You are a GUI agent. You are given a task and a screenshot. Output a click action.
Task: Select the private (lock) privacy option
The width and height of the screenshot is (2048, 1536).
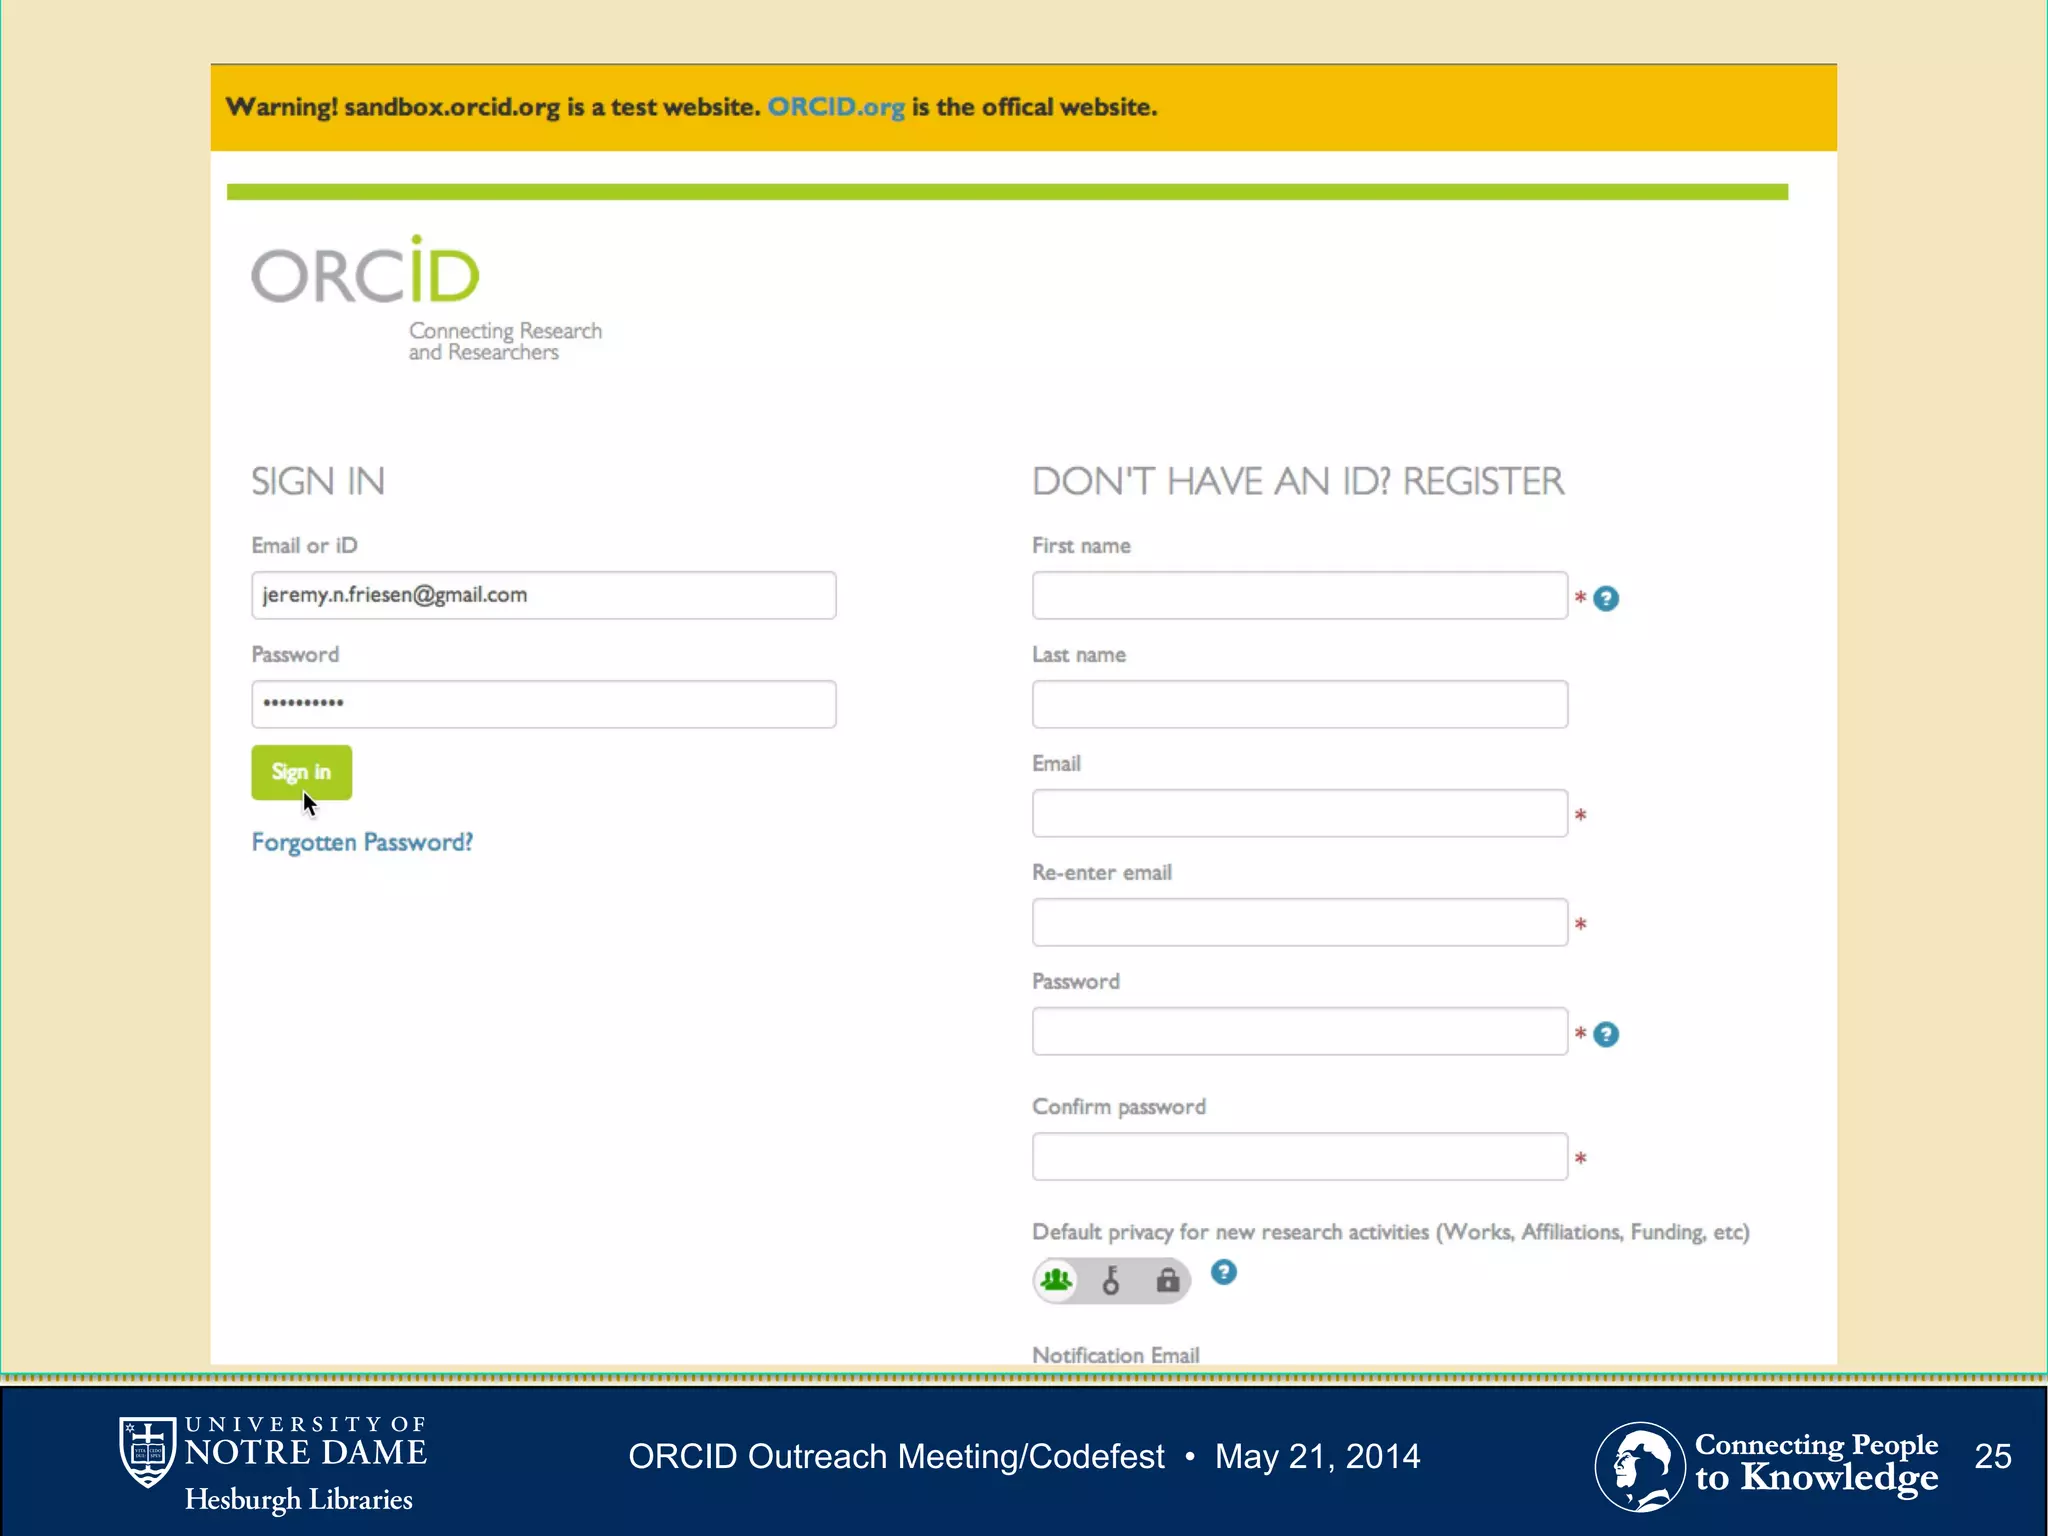tap(1167, 1280)
